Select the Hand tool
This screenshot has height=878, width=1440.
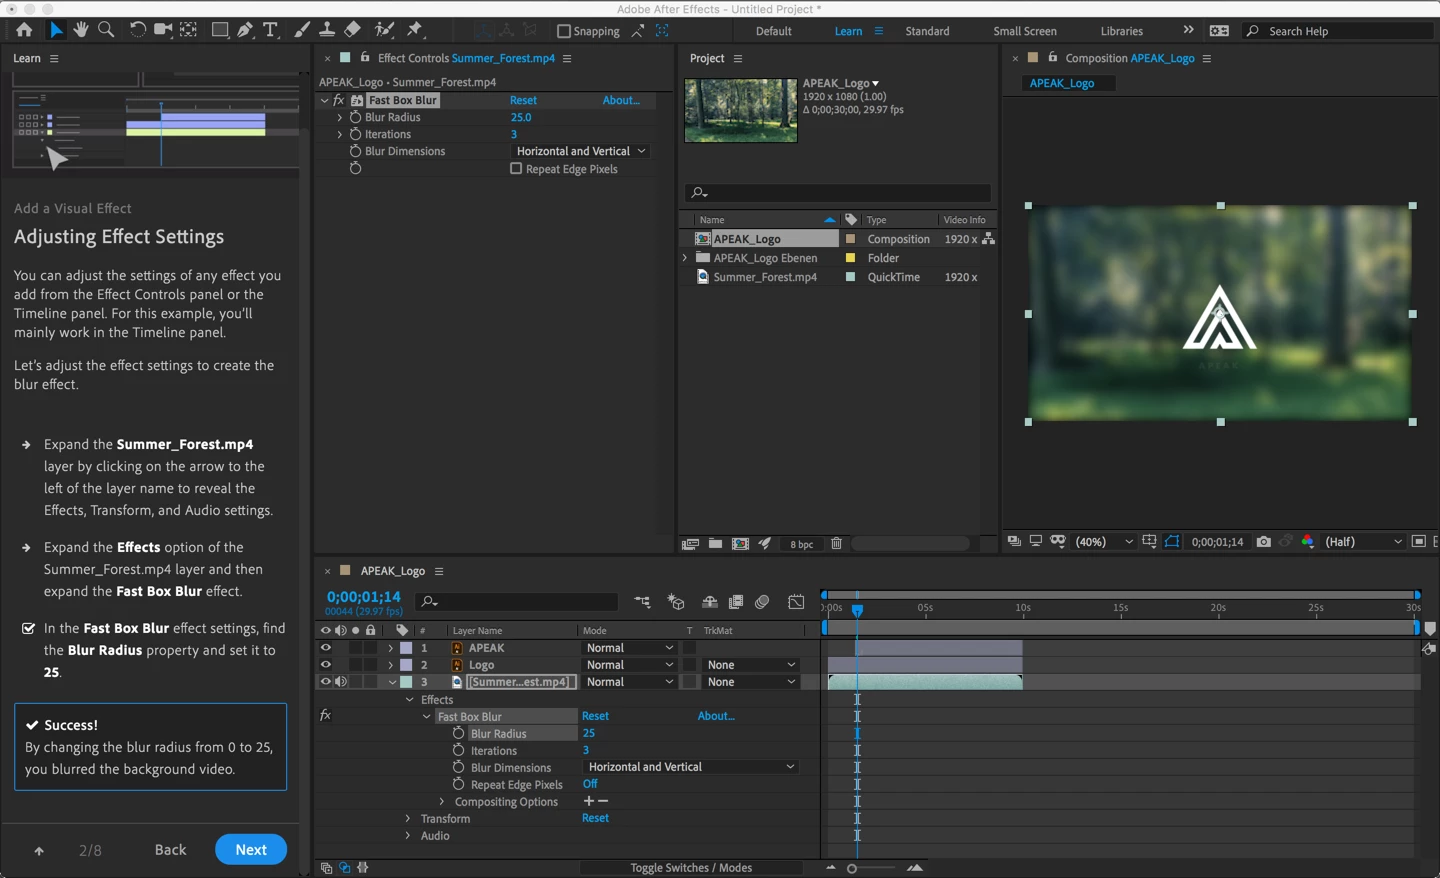[x=81, y=30]
